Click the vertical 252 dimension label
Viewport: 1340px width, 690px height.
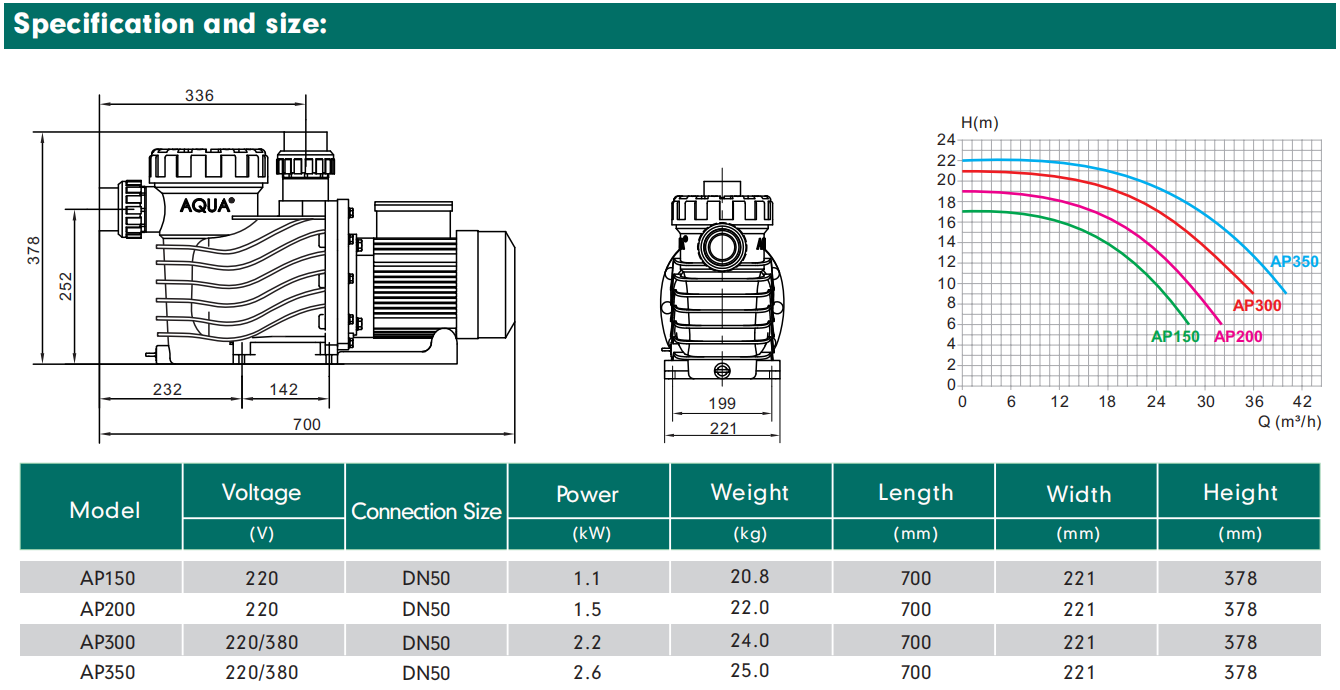coord(67,289)
